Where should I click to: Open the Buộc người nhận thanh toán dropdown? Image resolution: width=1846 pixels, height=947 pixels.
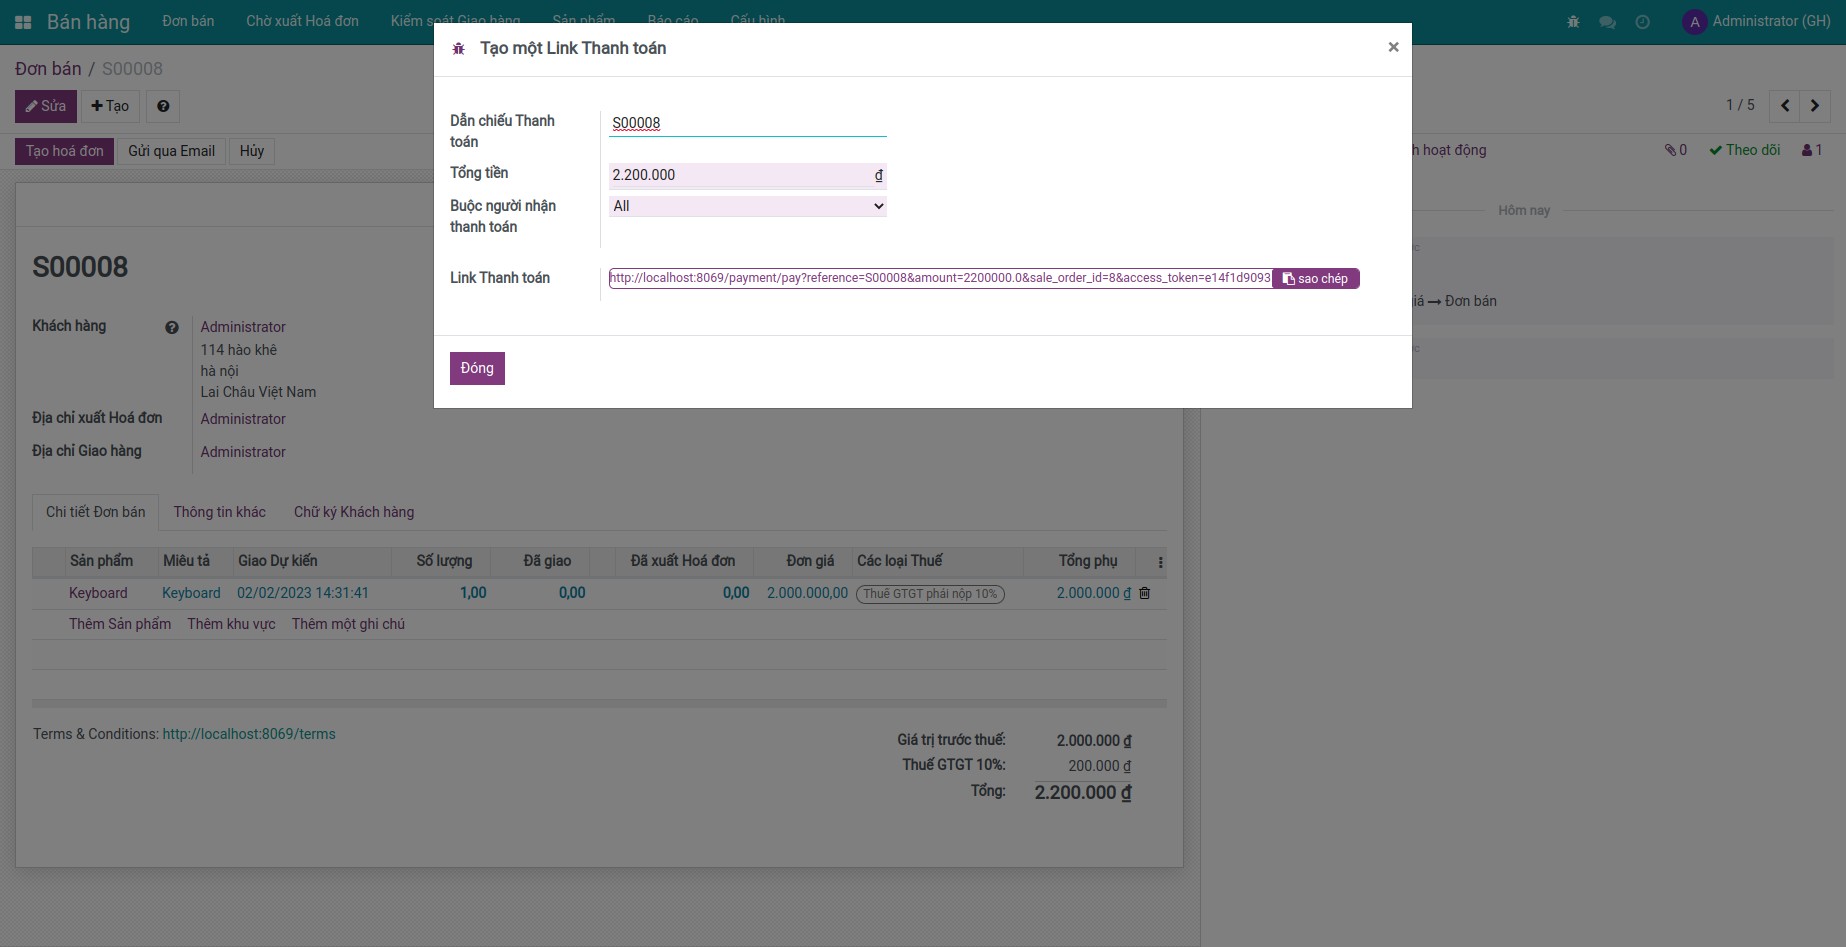(x=747, y=206)
